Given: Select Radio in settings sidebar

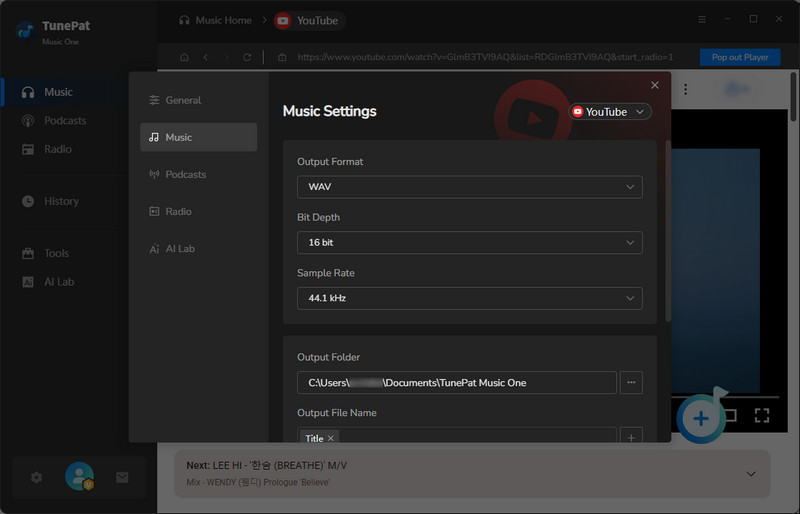Looking at the screenshot, I should click(178, 211).
